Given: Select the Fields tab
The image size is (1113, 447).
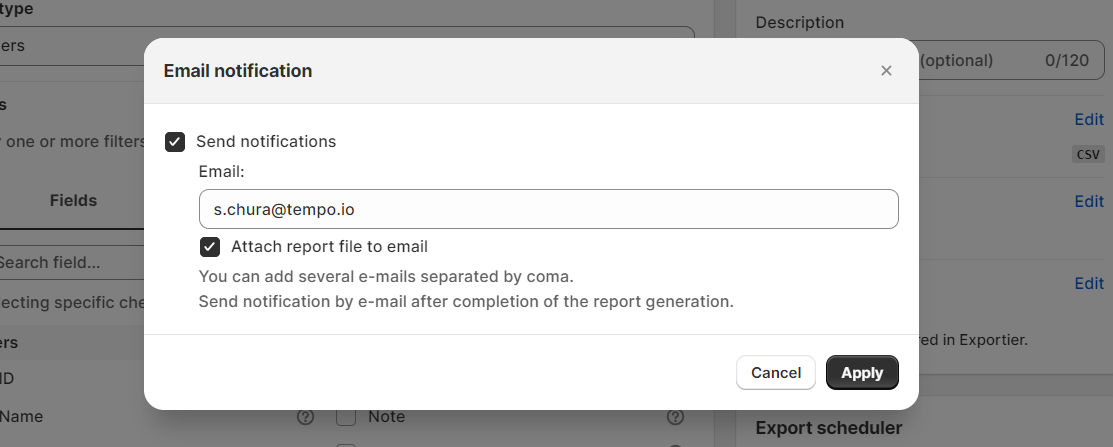Looking at the screenshot, I should coord(73,201).
